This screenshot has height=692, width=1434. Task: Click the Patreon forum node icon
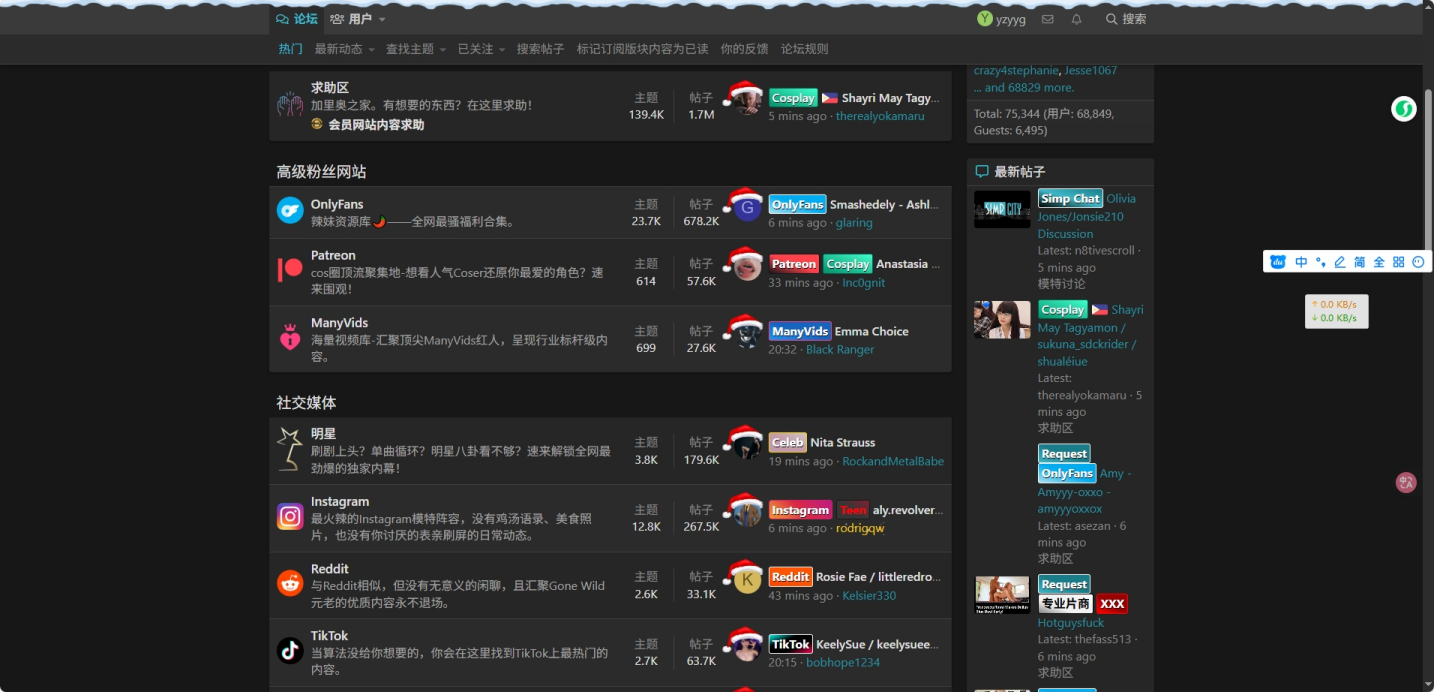[x=290, y=269]
